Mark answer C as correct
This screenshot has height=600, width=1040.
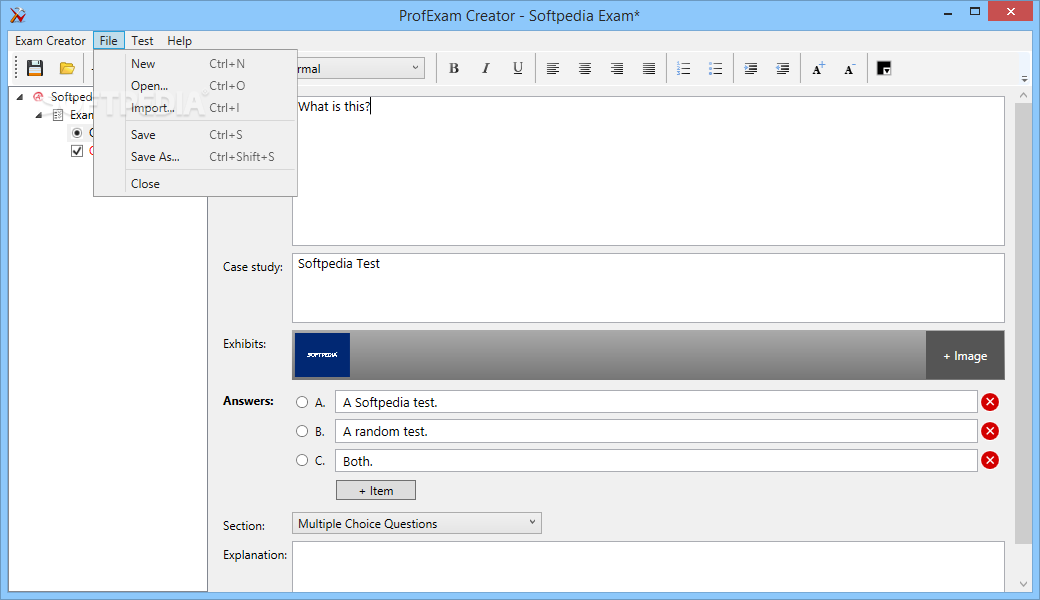[x=302, y=460]
